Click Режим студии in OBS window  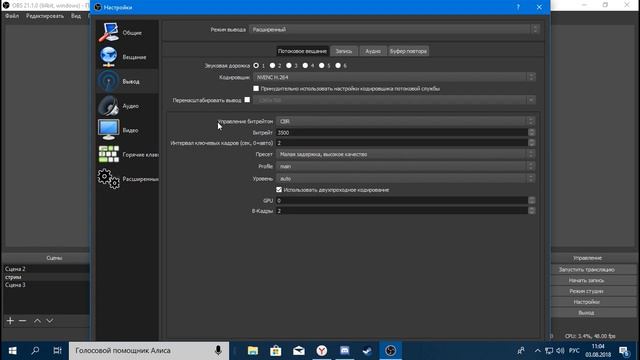click(x=587, y=291)
